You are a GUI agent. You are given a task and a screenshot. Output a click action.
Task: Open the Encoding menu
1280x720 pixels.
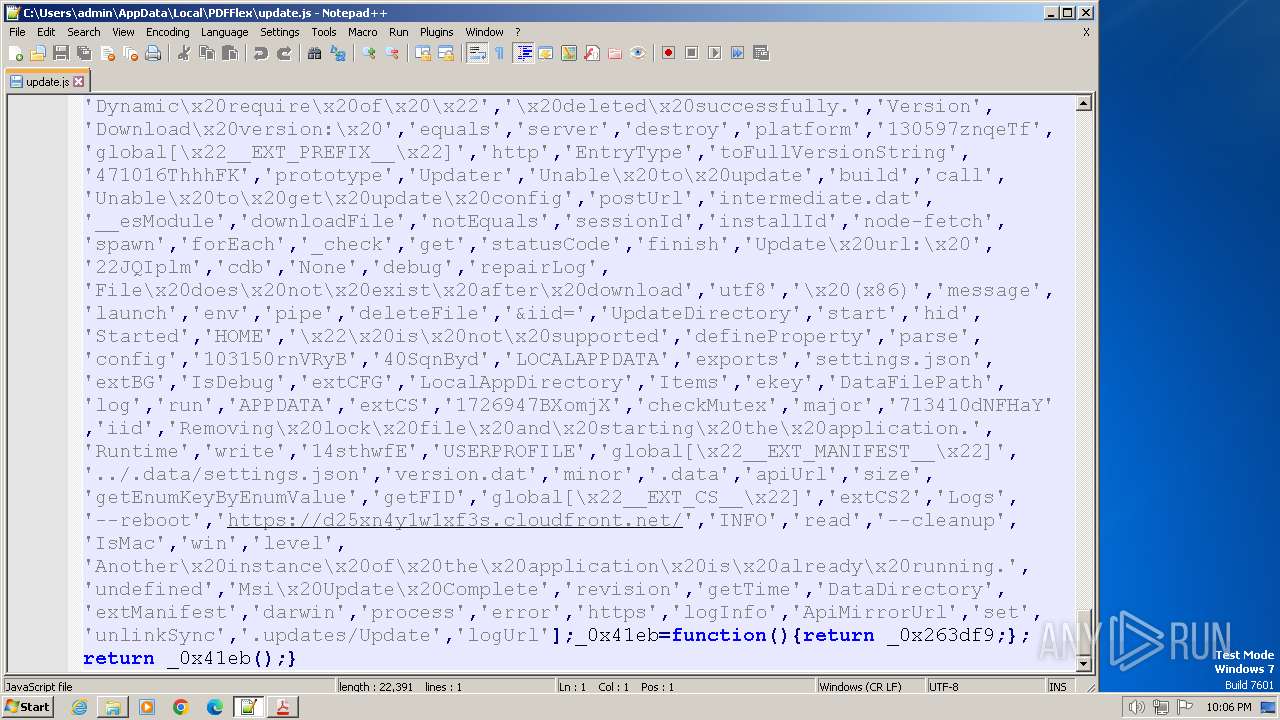[167, 32]
